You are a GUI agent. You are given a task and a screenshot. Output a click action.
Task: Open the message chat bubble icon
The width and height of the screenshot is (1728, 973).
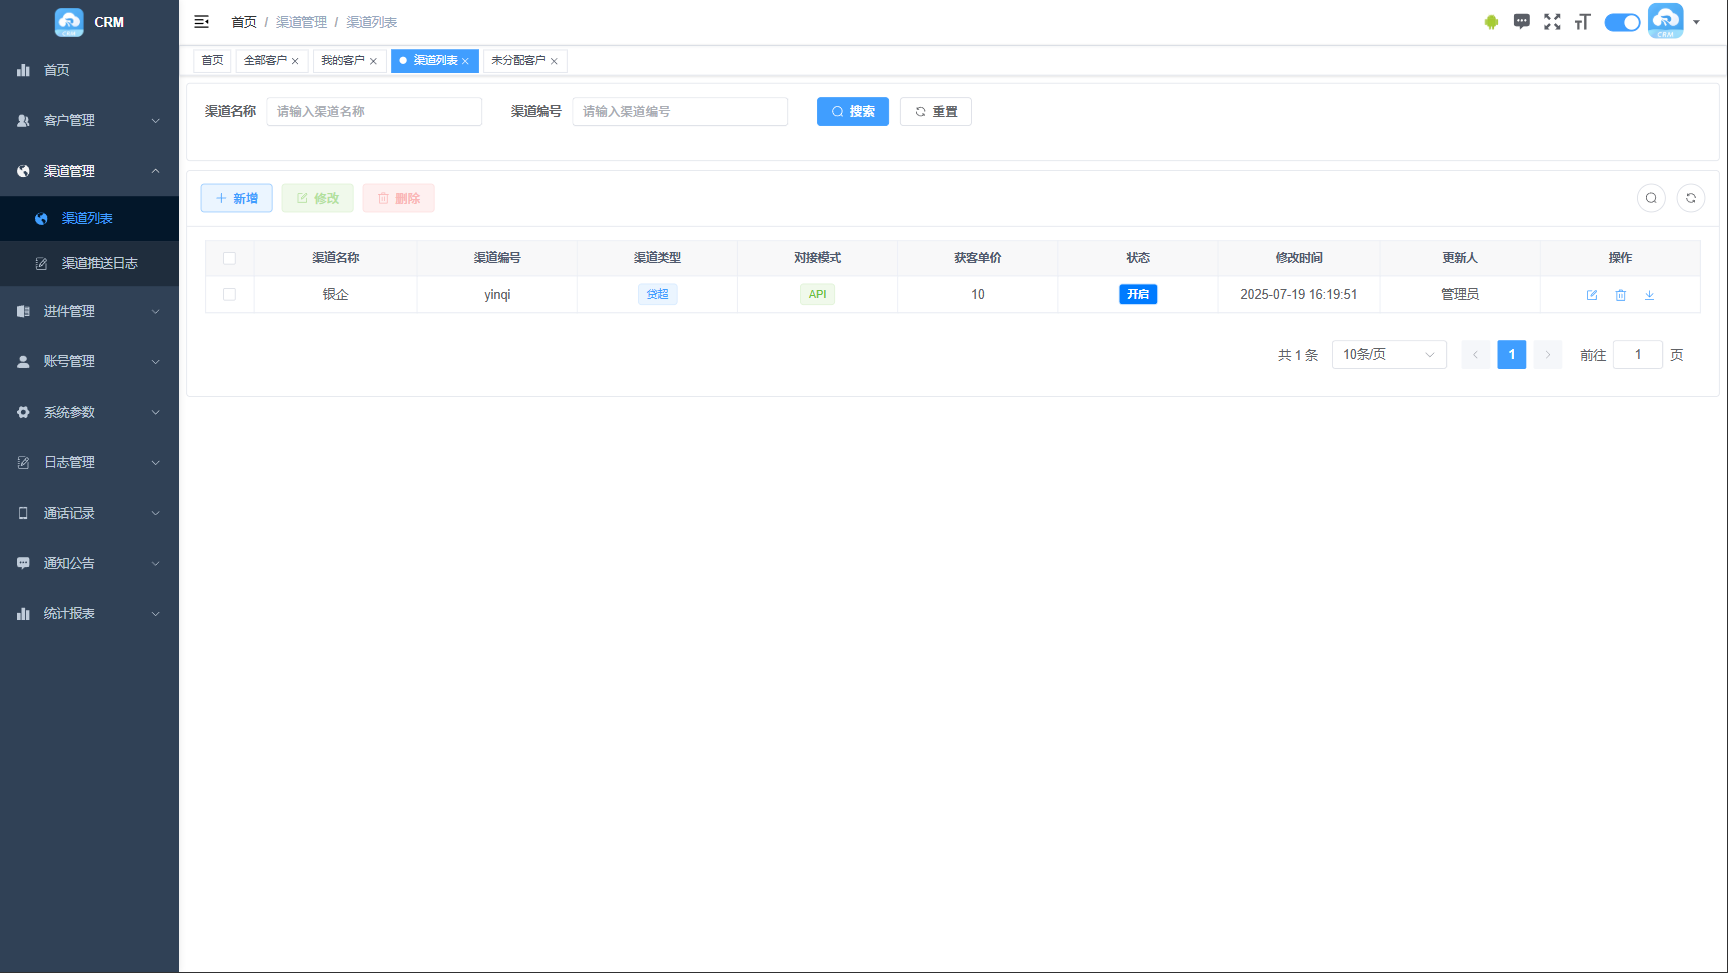point(1521,22)
